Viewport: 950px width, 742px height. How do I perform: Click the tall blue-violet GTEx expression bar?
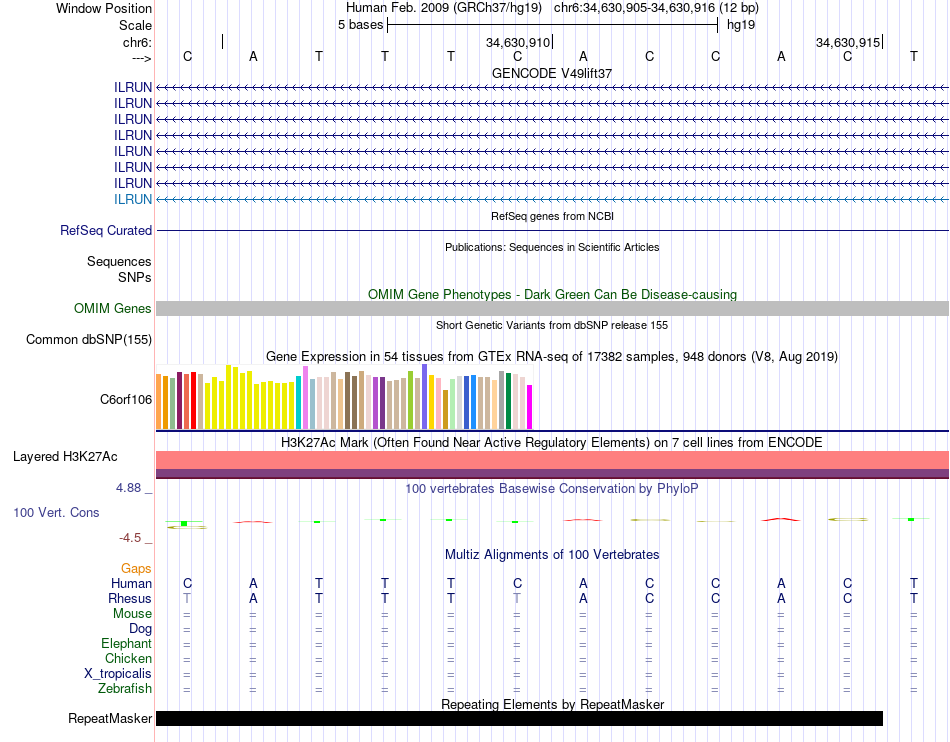point(425,397)
